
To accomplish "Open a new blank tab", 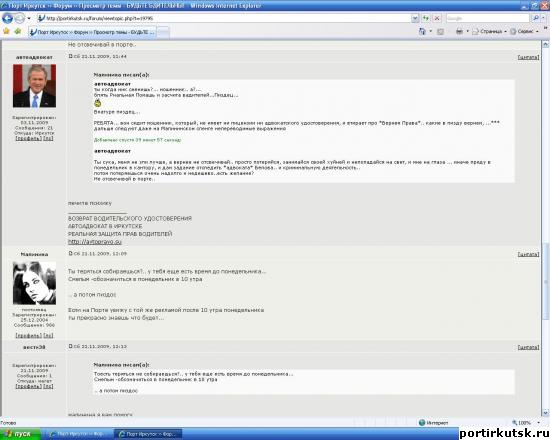I will point(163,32).
